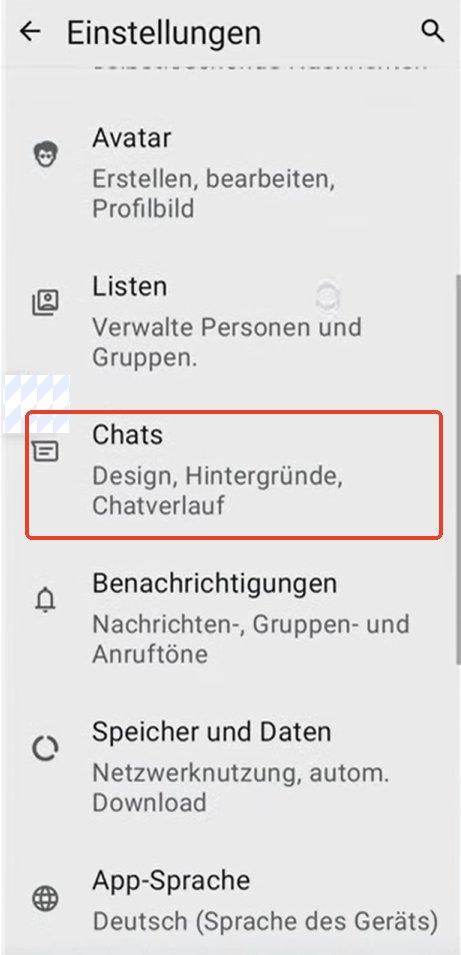Open Speicher und Daten settings
Screen dimensions: 461x955
pos(230,767)
